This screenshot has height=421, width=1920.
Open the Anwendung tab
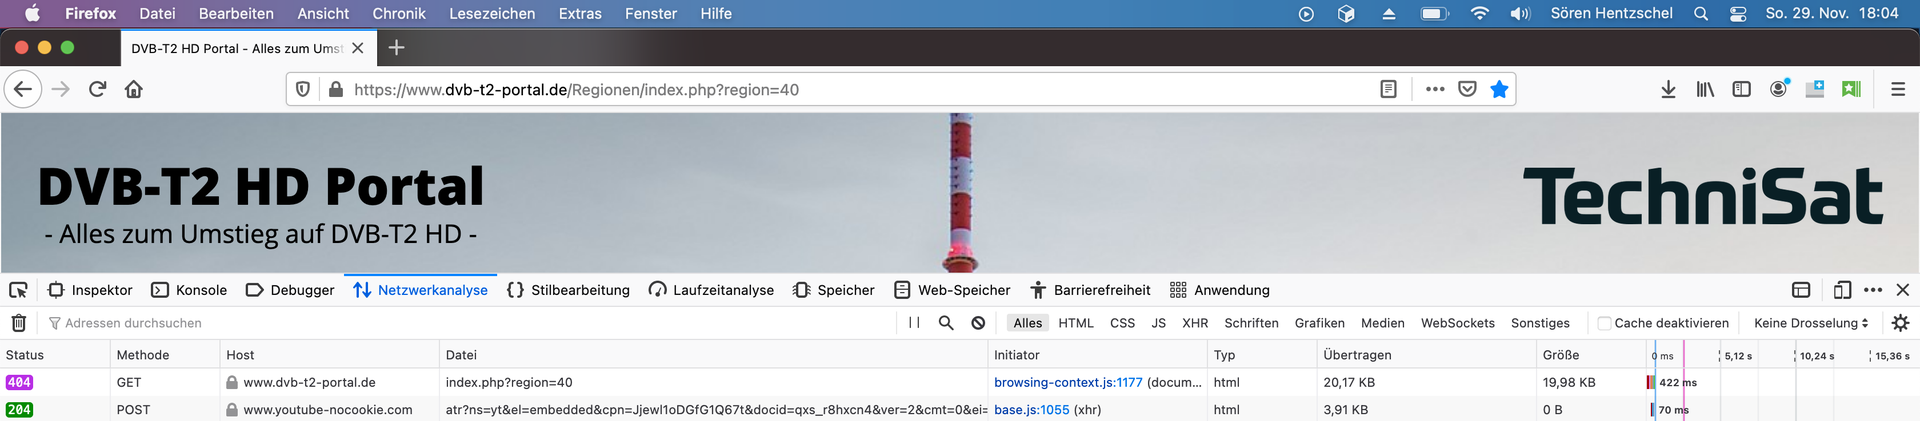coord(1219,290)
